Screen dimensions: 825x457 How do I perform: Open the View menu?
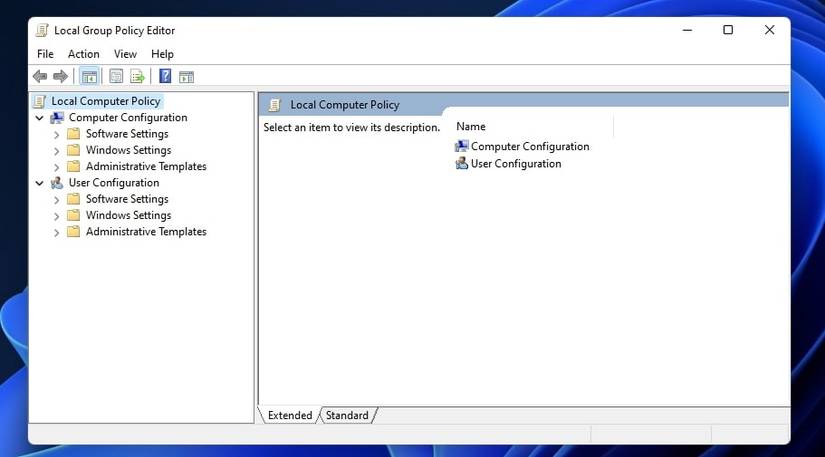pos(125,54)
